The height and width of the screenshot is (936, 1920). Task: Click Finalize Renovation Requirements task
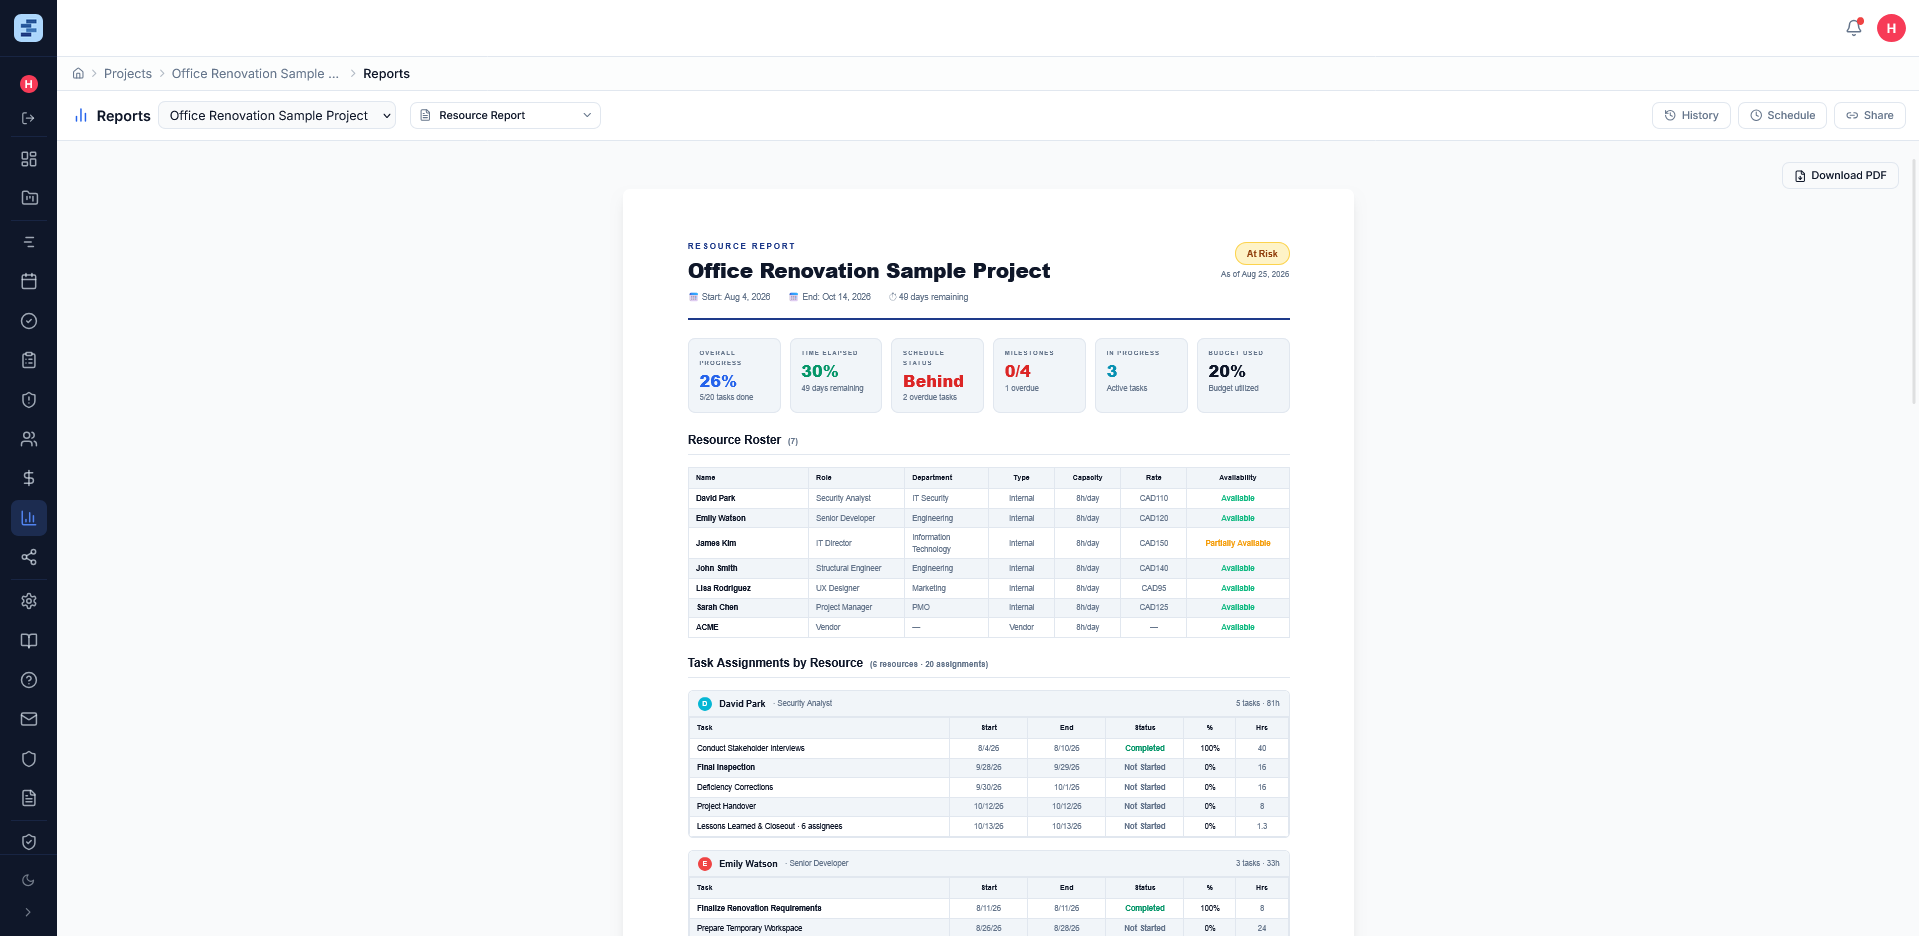point(759,908)
